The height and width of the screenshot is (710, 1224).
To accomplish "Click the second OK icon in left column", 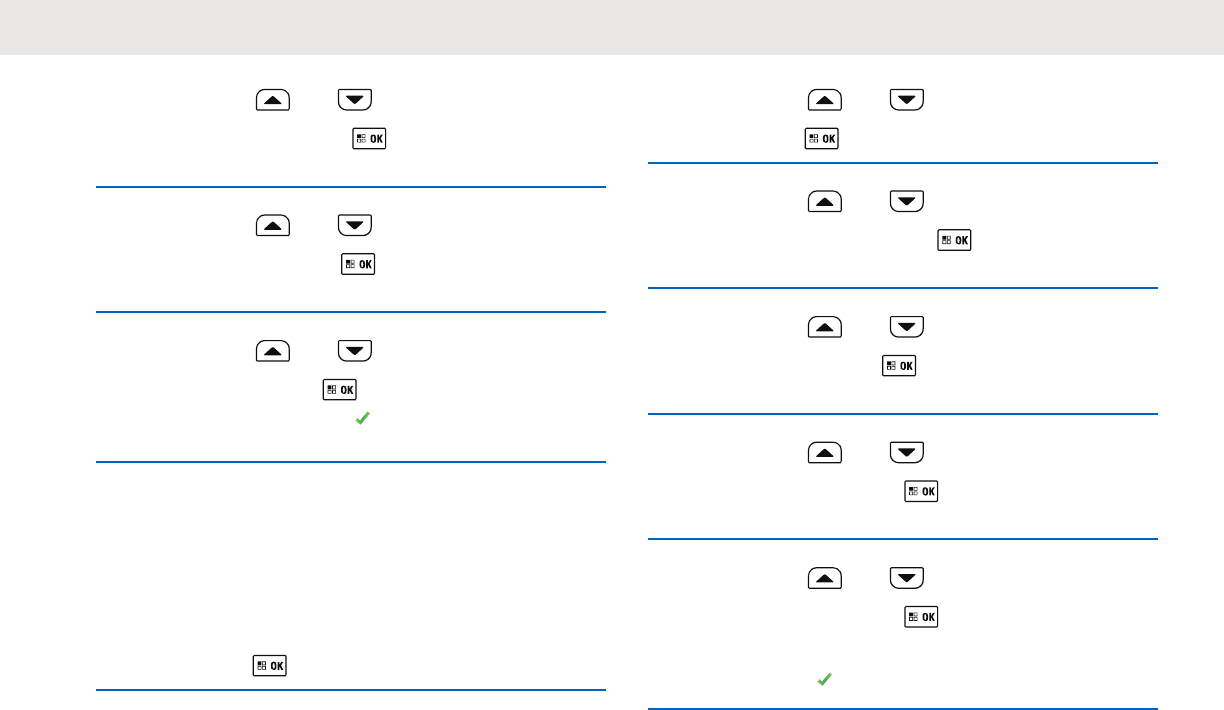I will click(x=358, y=264).
